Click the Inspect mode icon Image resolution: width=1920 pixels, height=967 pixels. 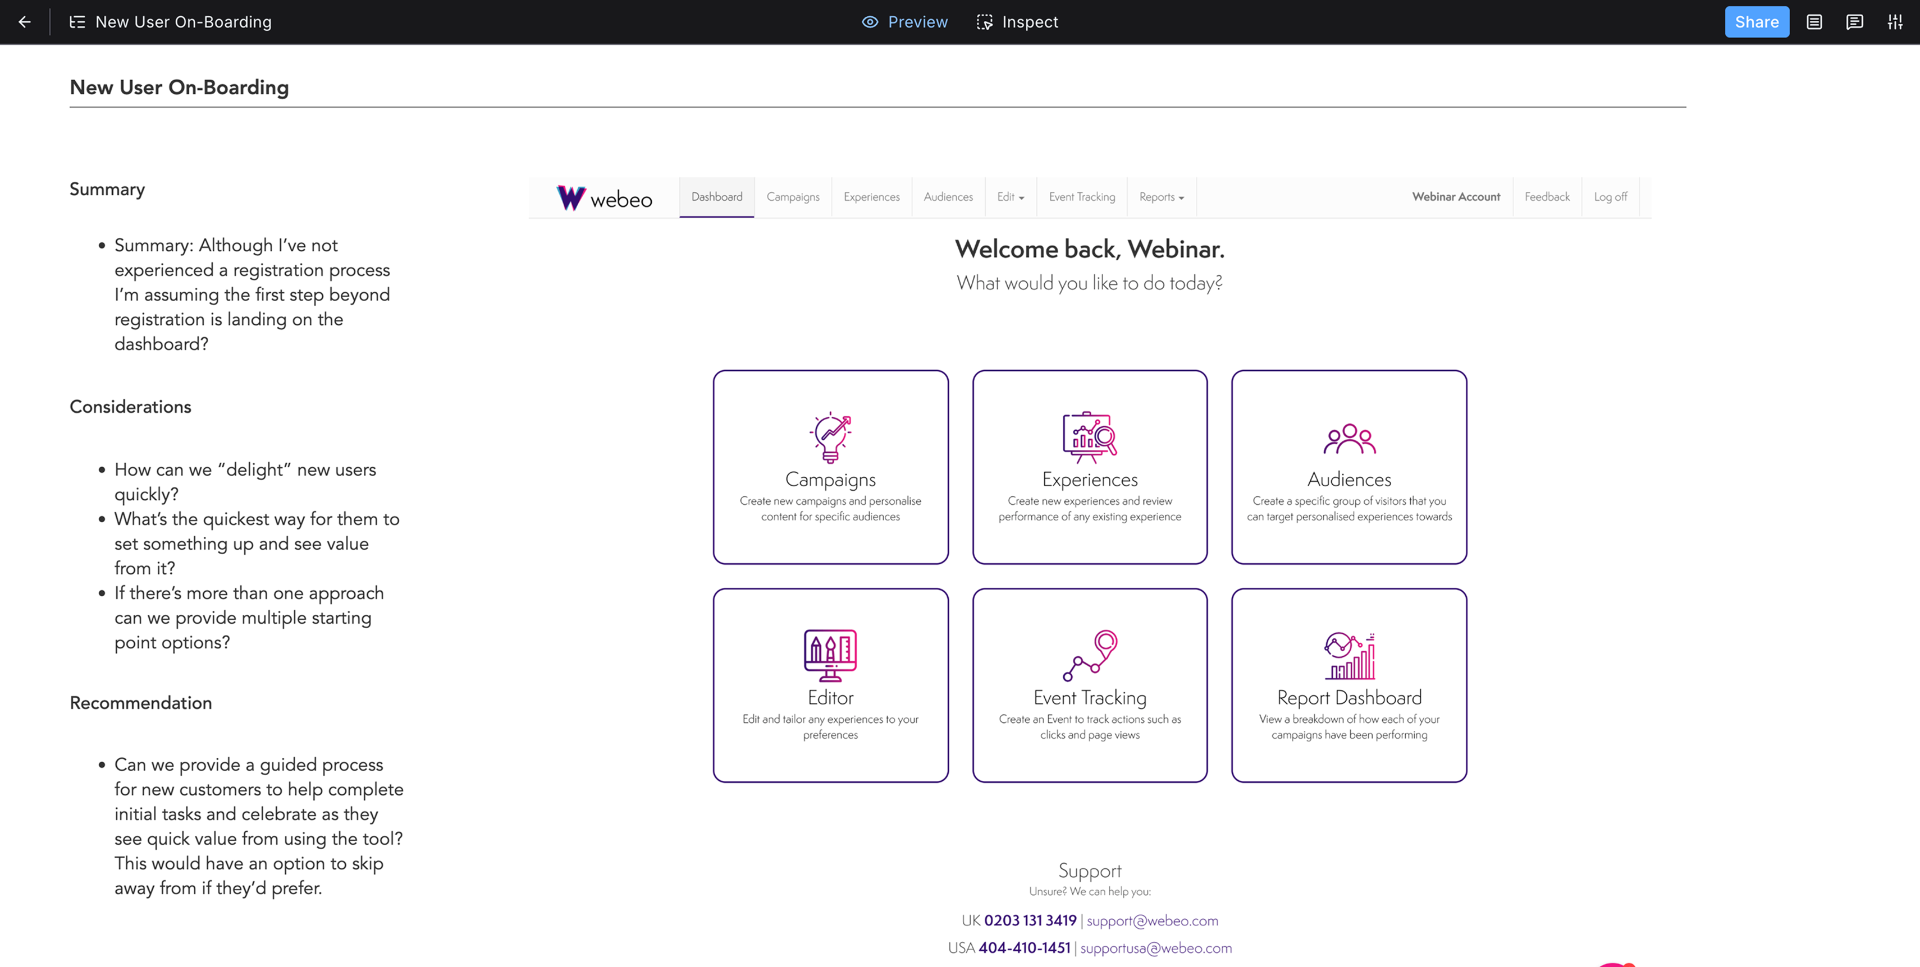pyautogui.click(x=985, y=22)
